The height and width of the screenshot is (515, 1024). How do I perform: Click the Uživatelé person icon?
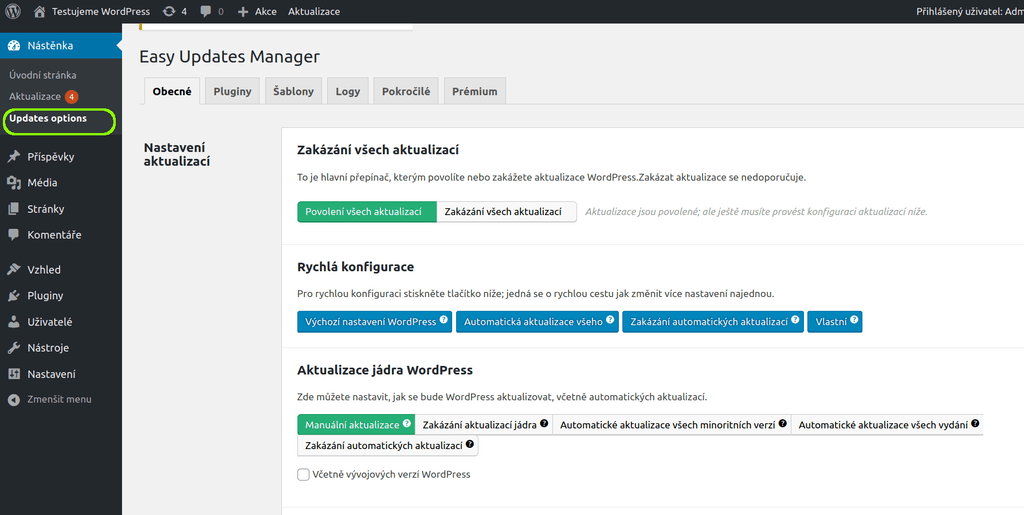coord(14,322)
